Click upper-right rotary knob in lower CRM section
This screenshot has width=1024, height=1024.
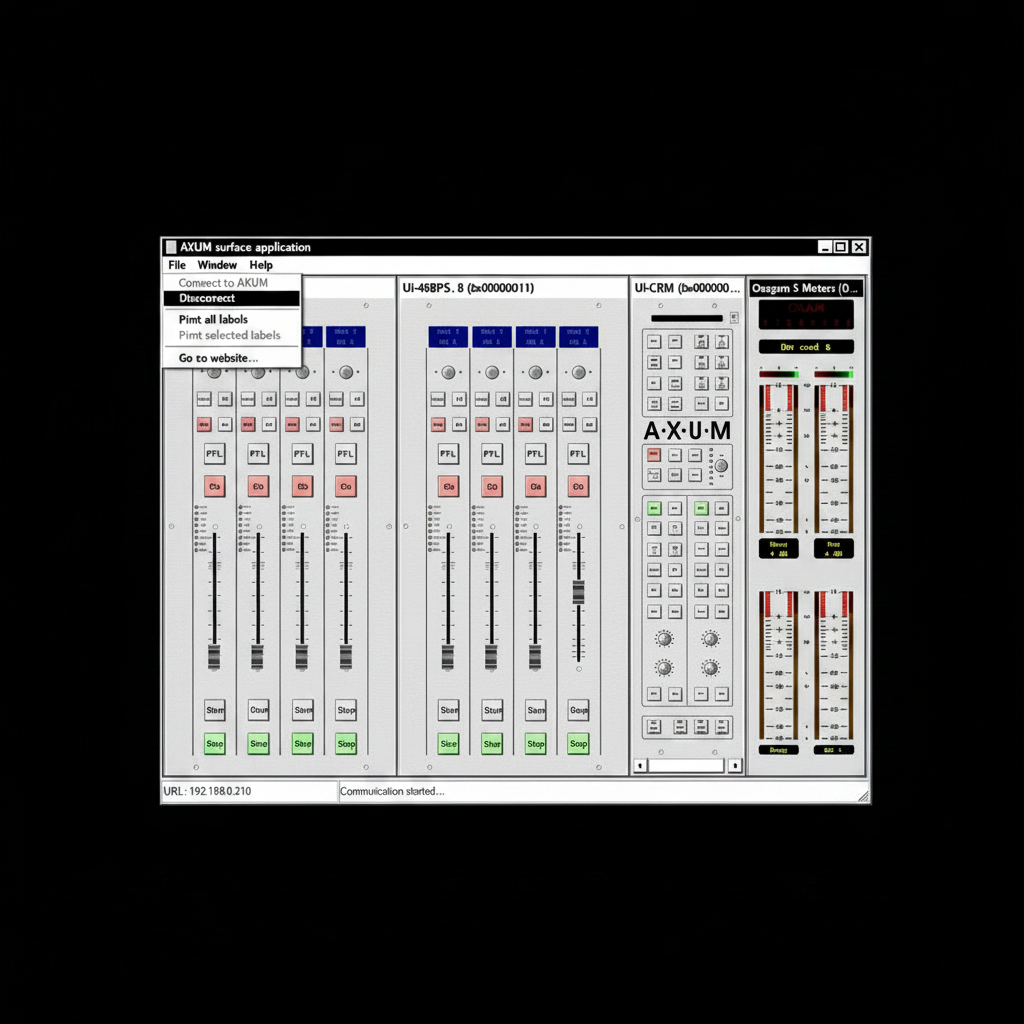(711, 639)
